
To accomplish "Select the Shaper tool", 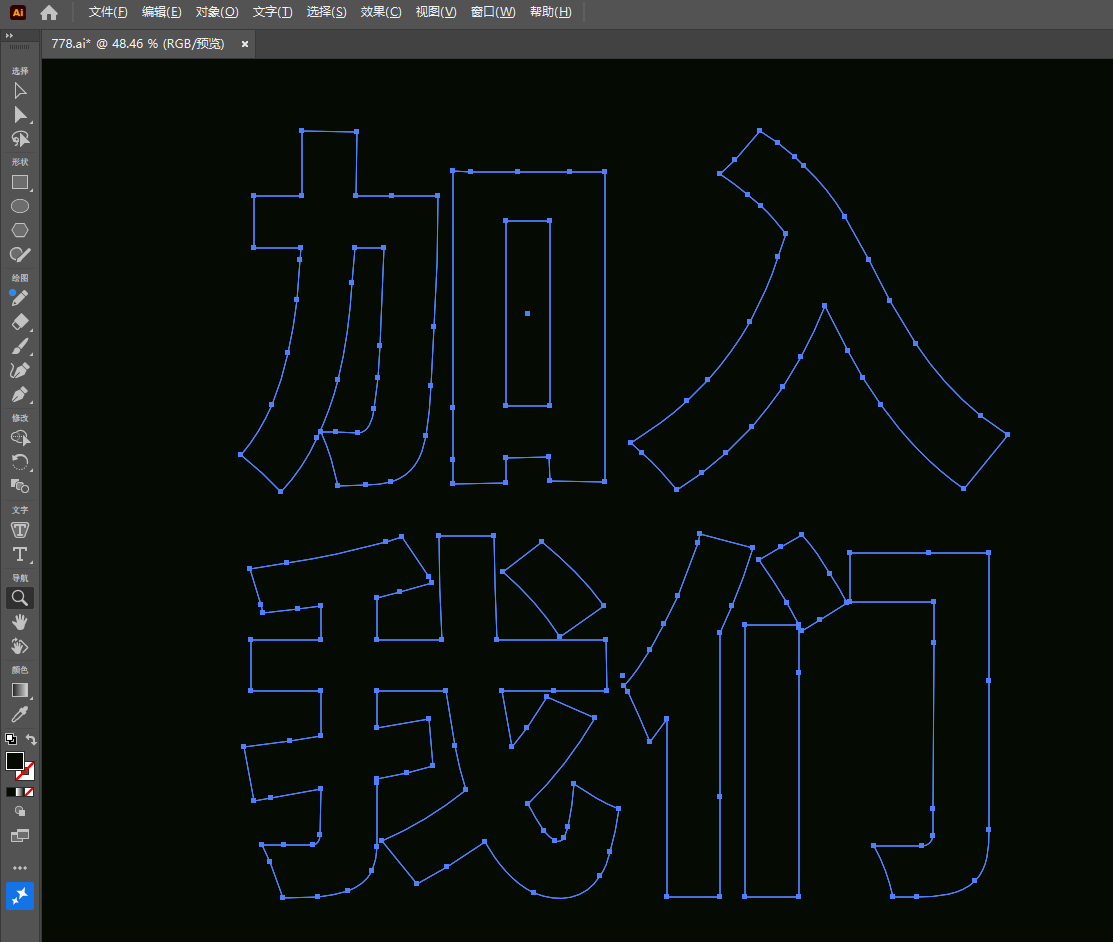I will point(20,255).
